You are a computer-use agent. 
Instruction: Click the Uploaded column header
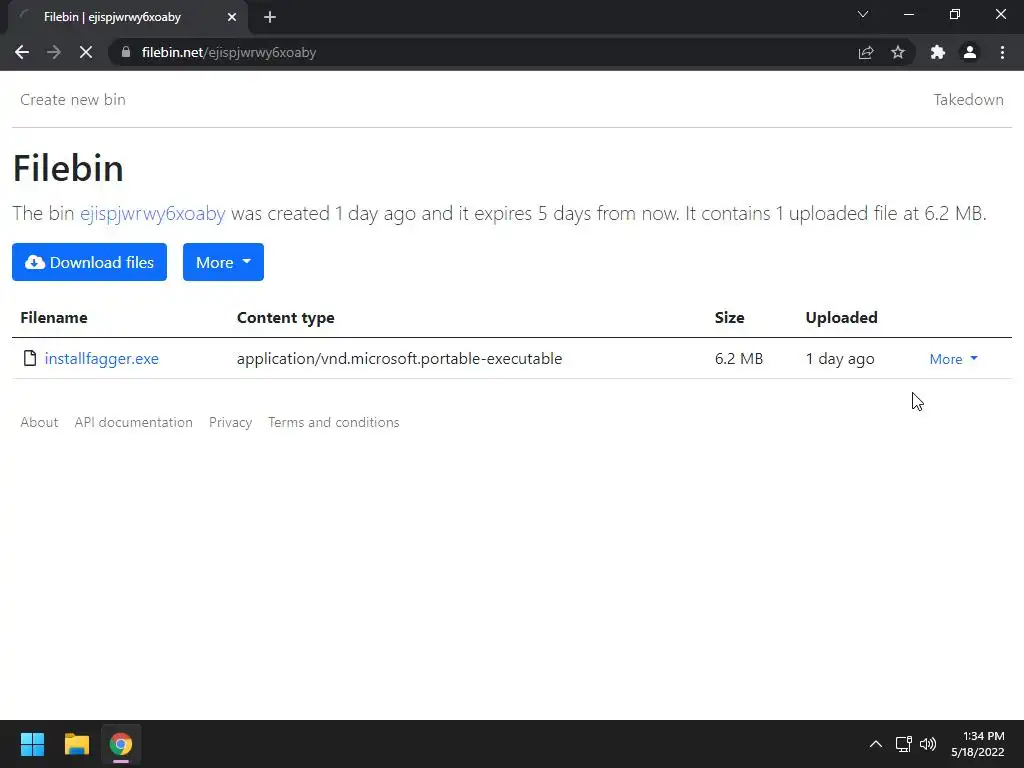(841, 317)
